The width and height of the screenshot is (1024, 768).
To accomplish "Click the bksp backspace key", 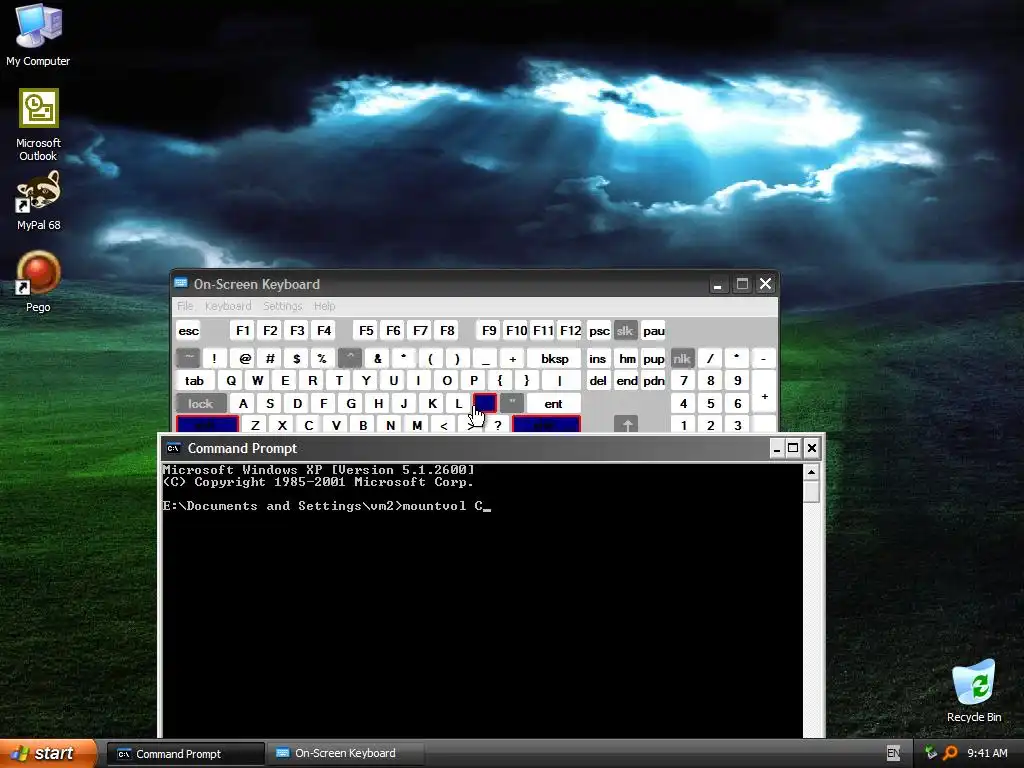I will click(554, 359).
